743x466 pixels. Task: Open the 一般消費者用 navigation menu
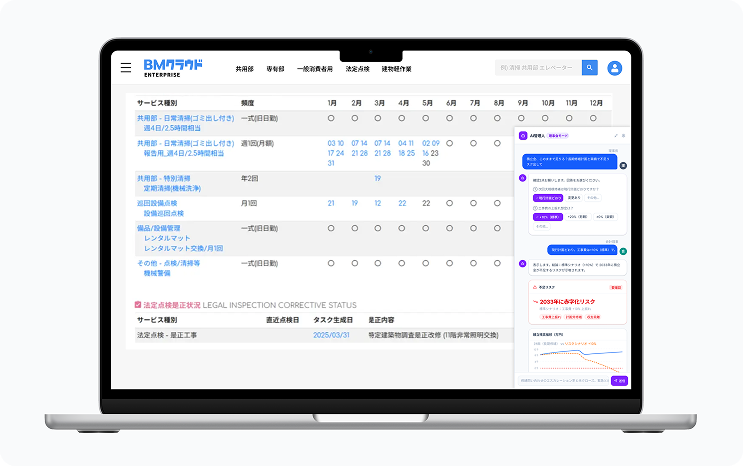tap(313, 69)
